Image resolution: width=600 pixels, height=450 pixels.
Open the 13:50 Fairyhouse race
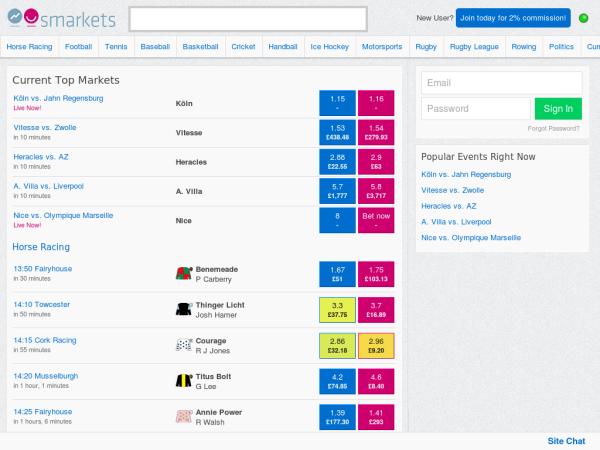(x=42, y=269)
